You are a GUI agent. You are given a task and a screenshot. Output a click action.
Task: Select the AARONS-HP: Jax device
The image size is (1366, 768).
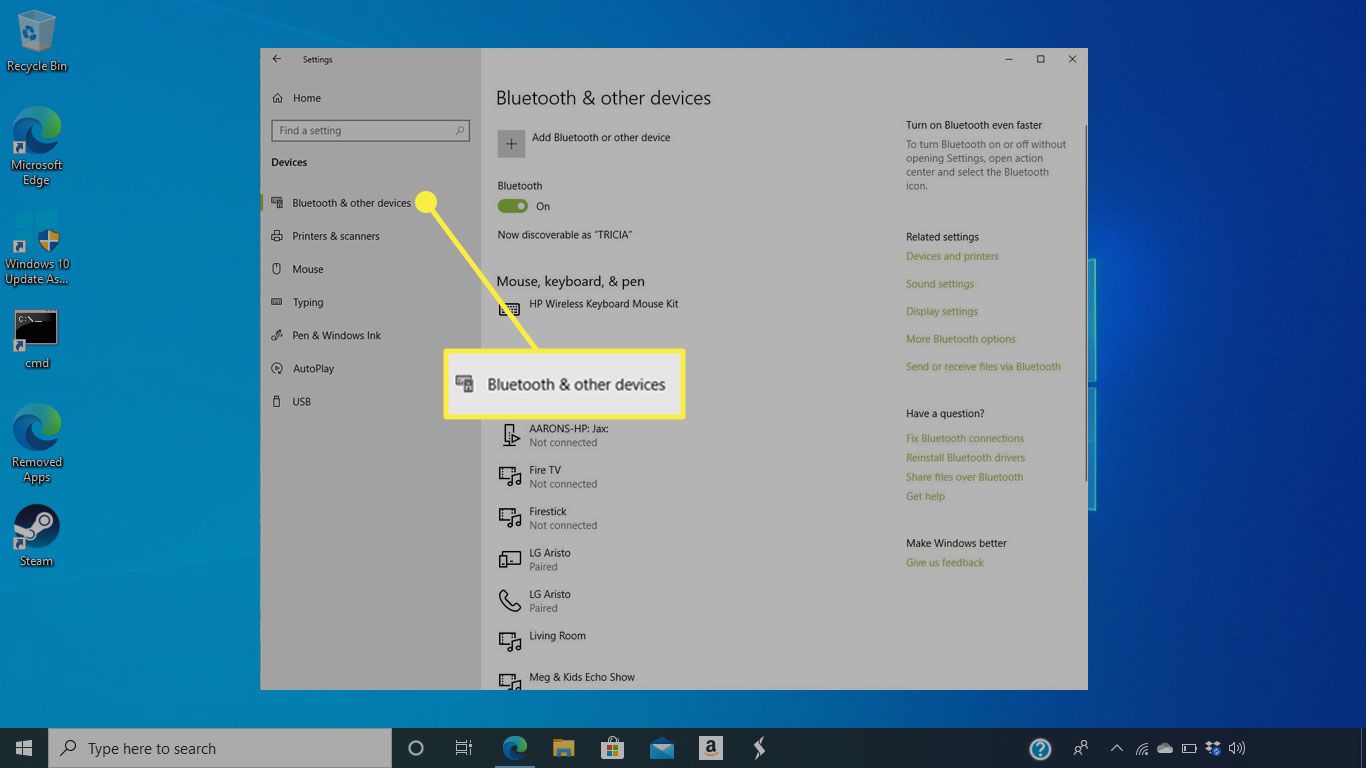point(554,435)
